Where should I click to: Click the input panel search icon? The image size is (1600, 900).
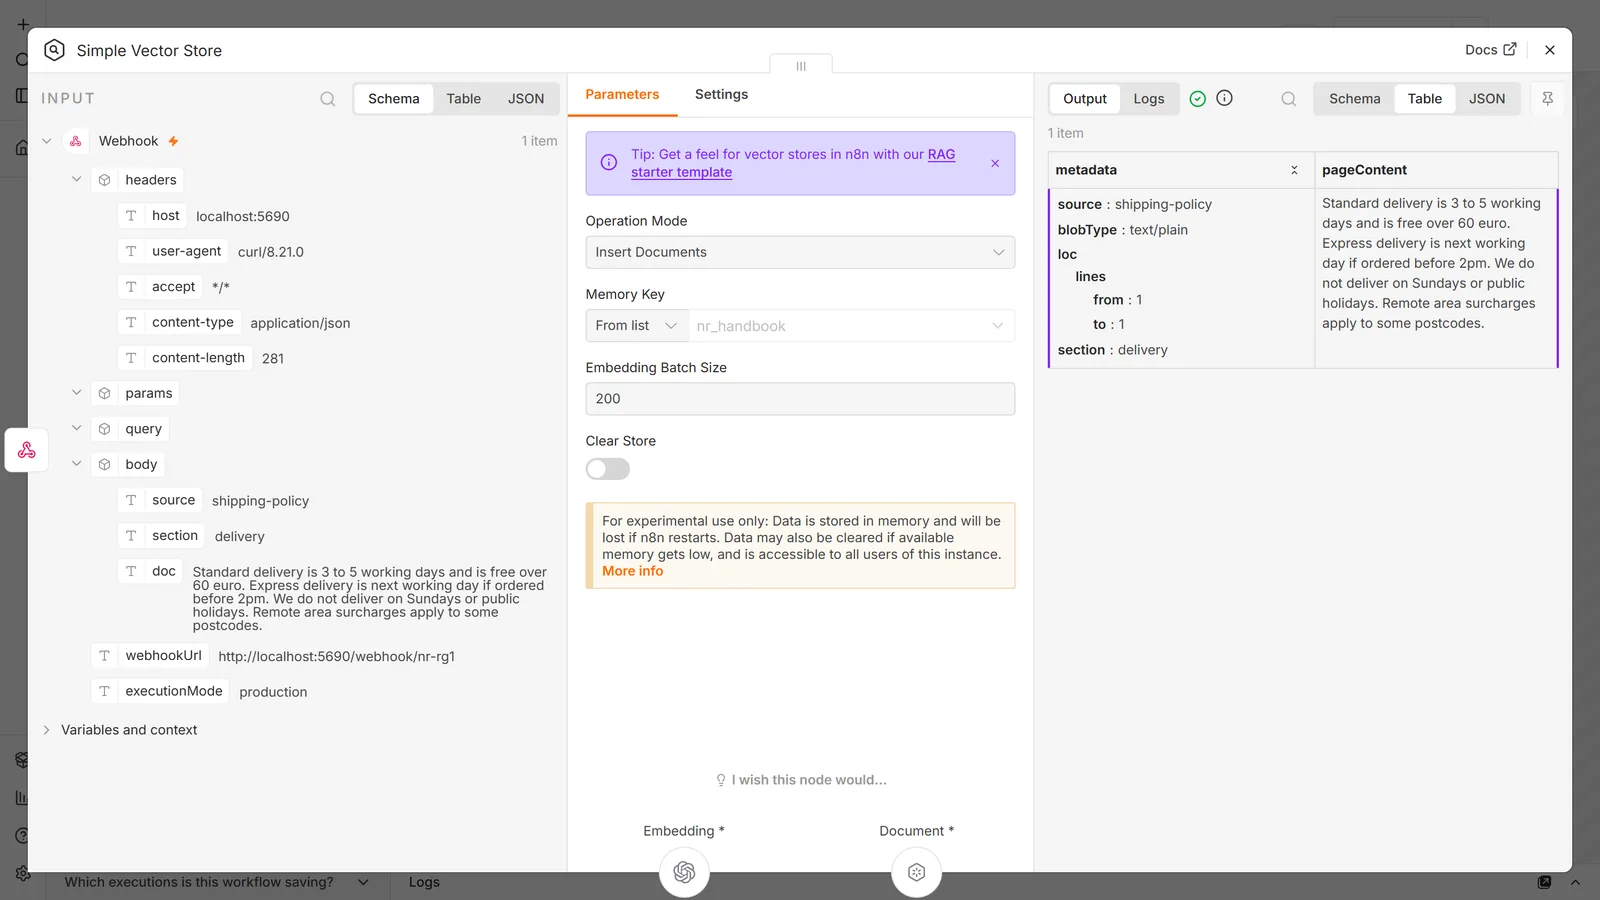[x=327, y=99]
